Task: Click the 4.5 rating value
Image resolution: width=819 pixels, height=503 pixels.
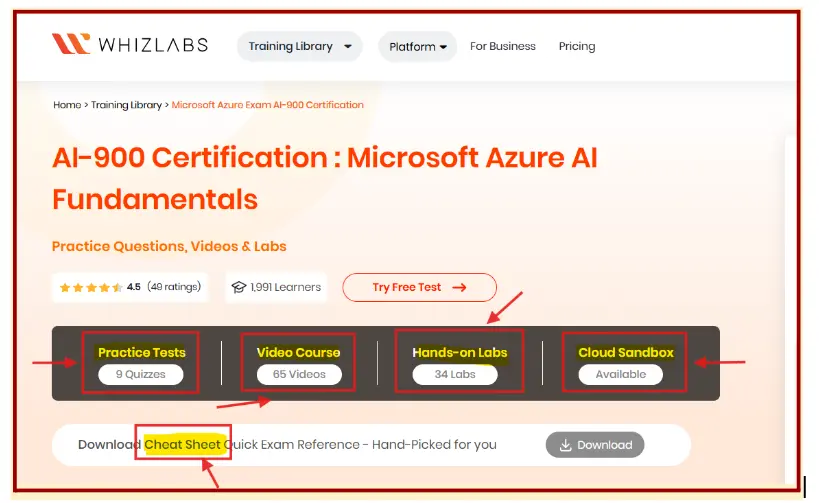Action: click(134, 287)
